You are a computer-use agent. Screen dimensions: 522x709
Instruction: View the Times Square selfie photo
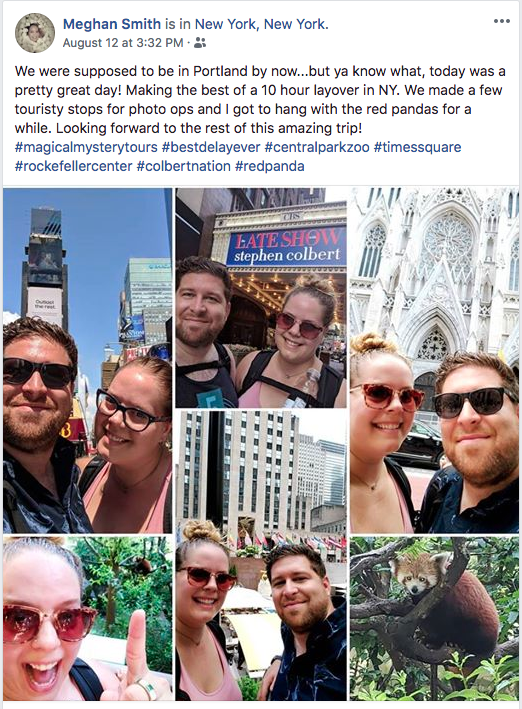(87, 360)
